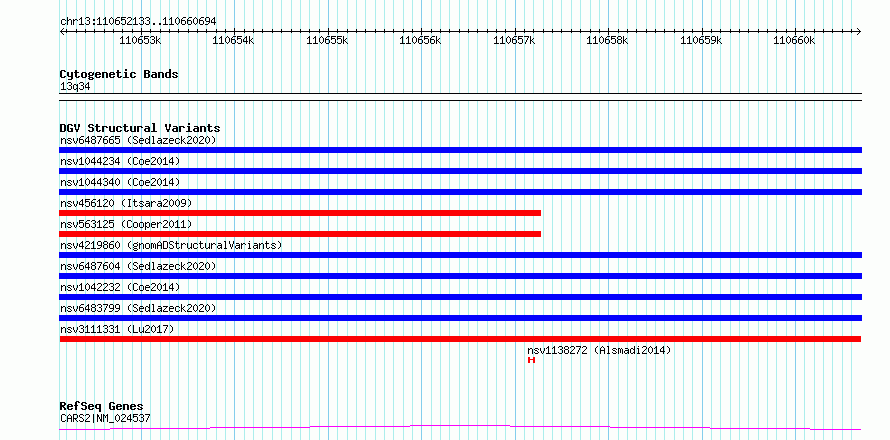Open nsv6483799 (Sedlazeck2020) variant label
The width and height of the screenshot is (890, 440).
tap(138, 308)
